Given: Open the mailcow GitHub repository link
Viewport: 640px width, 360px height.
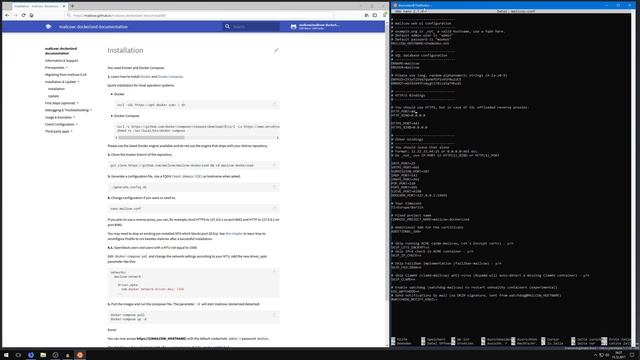Looking at the screenshot, I should 315,27.
